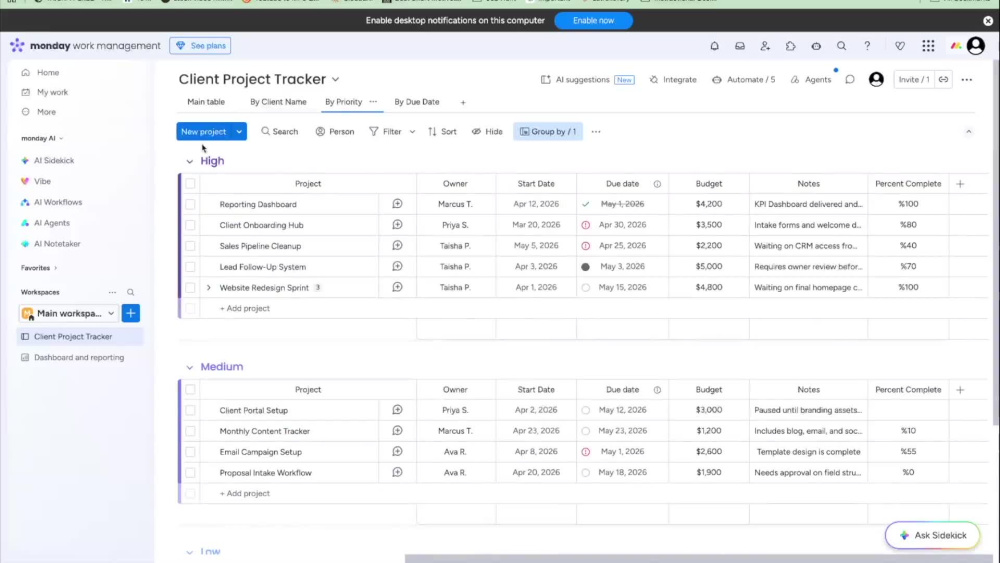Image resolution: width=1000 pixels, height=563 pixels.
Task: Switch to the By Due Date tab
Action: pos(416,102)
